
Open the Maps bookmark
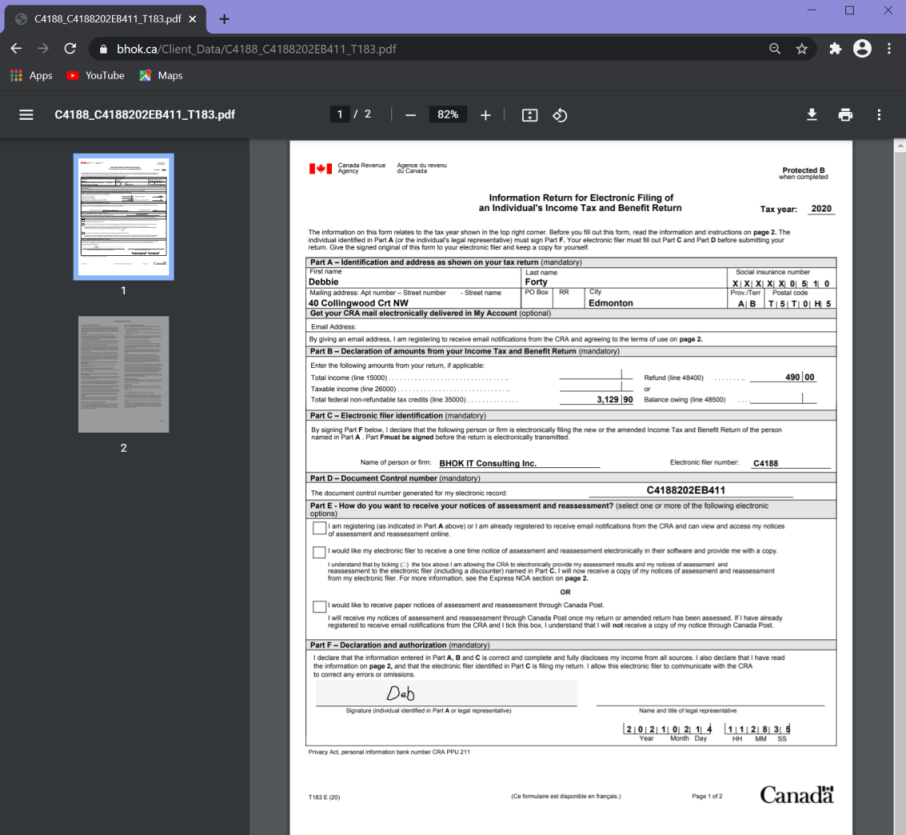160,76
